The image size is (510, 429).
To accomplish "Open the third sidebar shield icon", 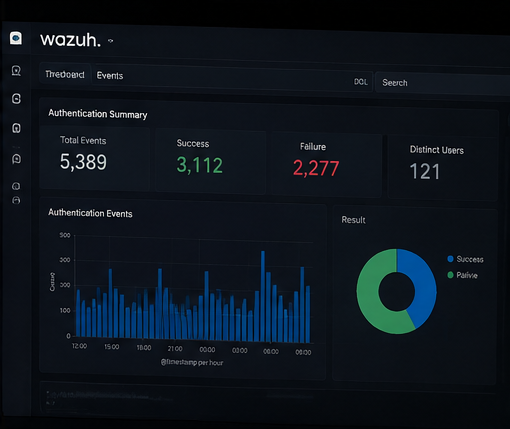I will (x=16, y=128).
